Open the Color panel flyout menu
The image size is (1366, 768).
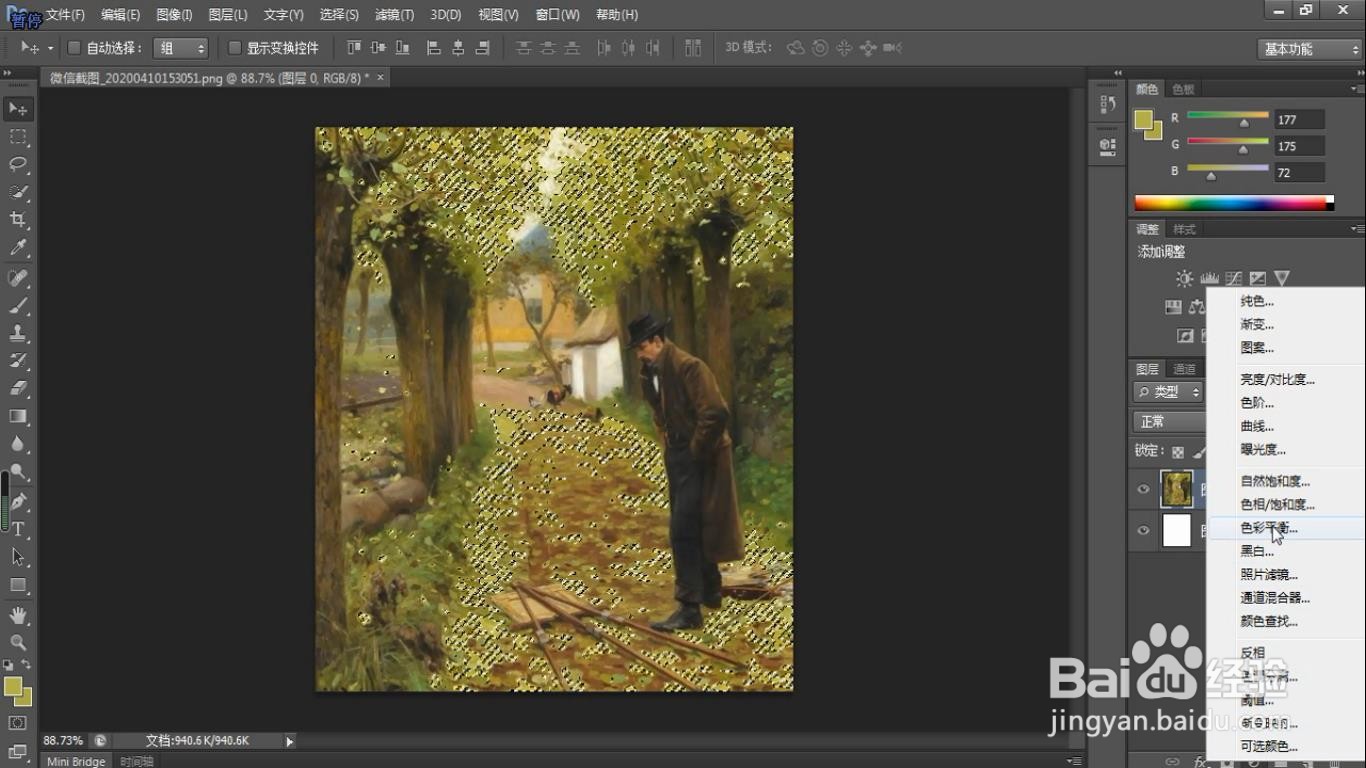click(x=1356, y=89)
